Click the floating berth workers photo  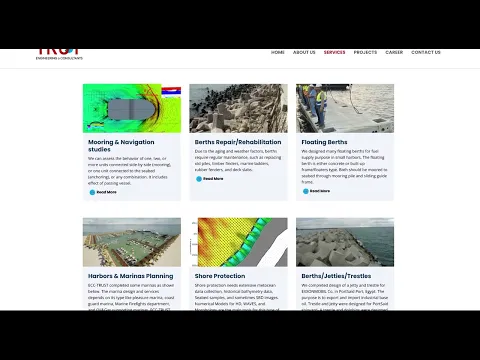[x=345, y=108]
